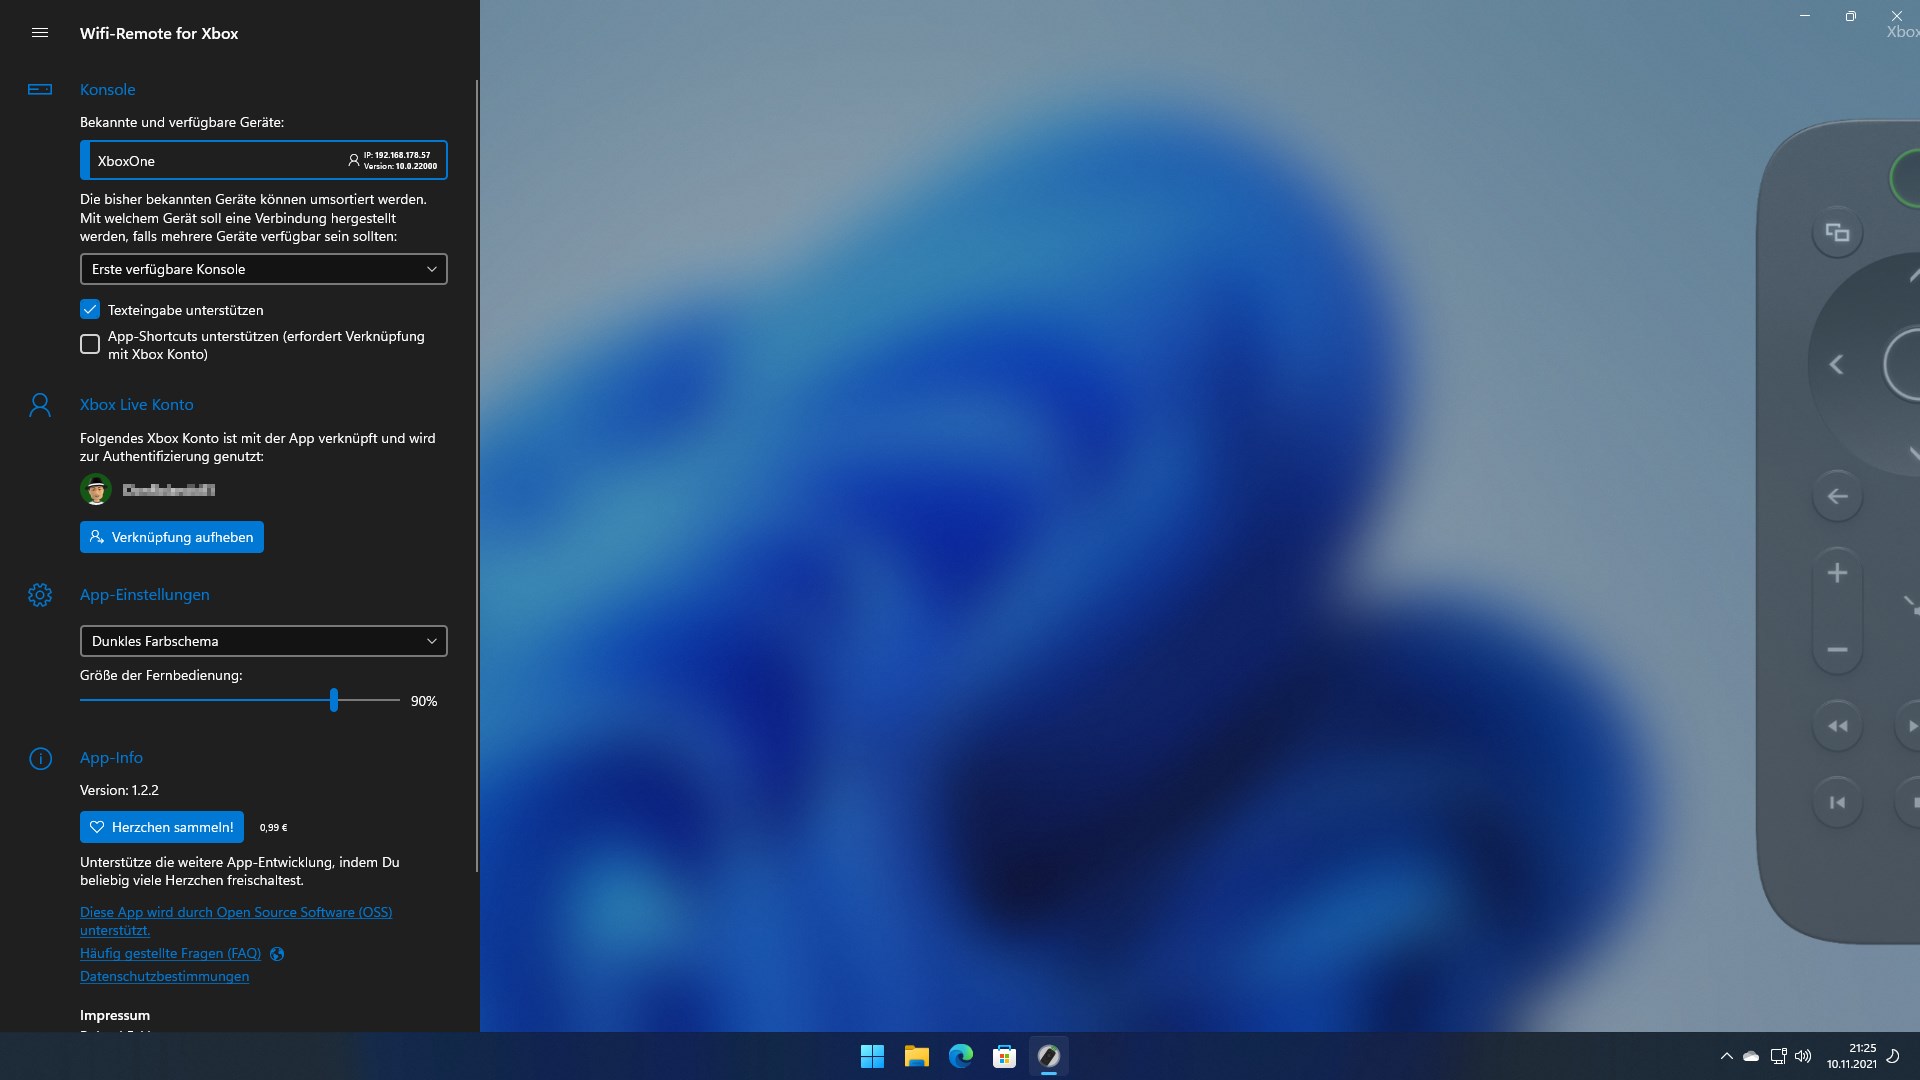1920x1080 pixels.
Task: Open Microsoft Store from the taskbar
Action: point(1004,1056)
